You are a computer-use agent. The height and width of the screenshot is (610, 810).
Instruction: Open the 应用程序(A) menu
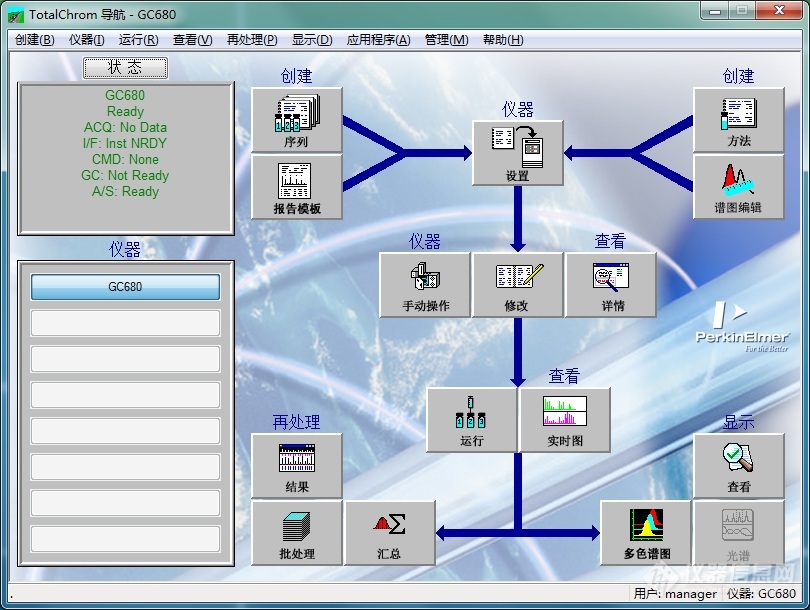pyautogui.click(x=379, y=40)
